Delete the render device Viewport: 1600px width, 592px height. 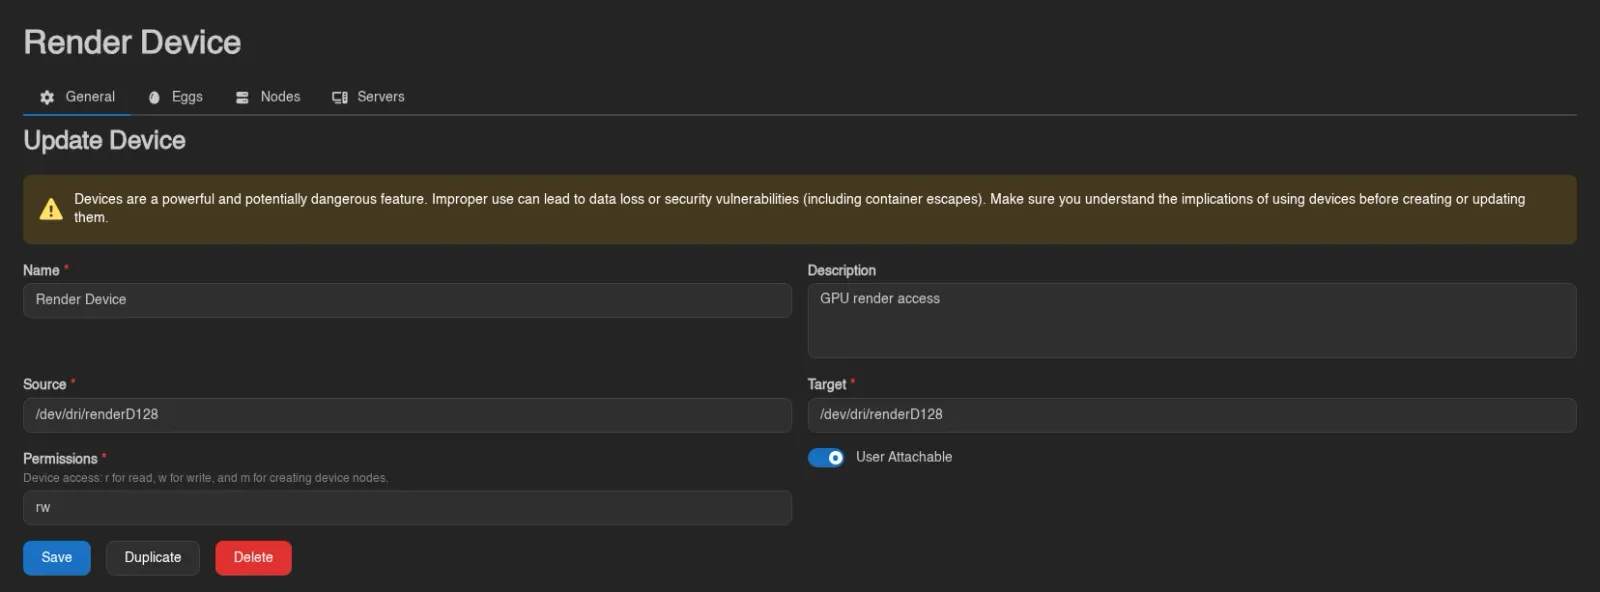point(253,558)
